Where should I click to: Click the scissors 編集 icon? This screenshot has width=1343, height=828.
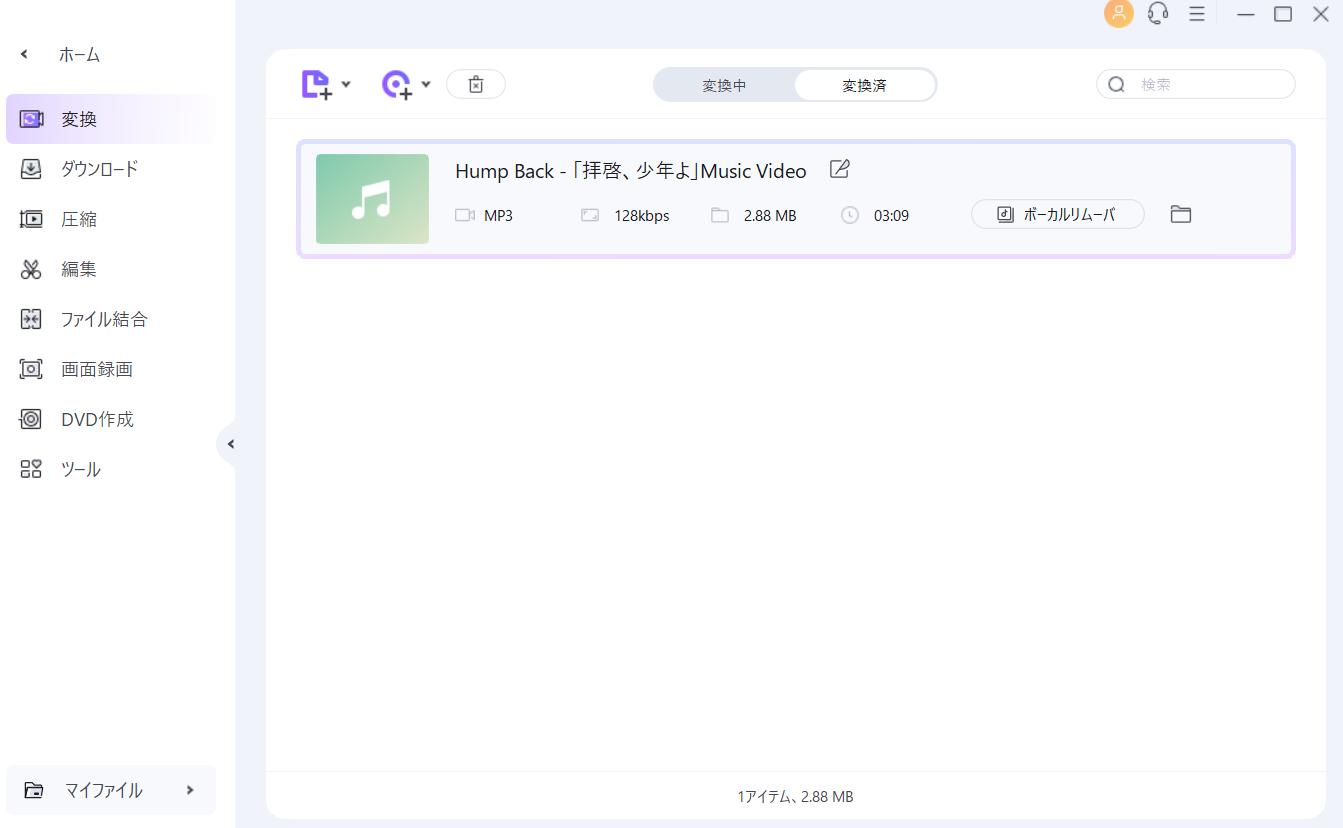(x=31, y=269)
